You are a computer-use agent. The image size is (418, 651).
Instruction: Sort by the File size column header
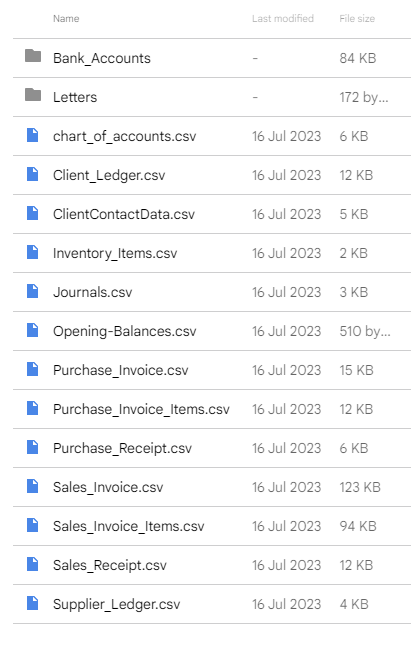coord(357,19)
